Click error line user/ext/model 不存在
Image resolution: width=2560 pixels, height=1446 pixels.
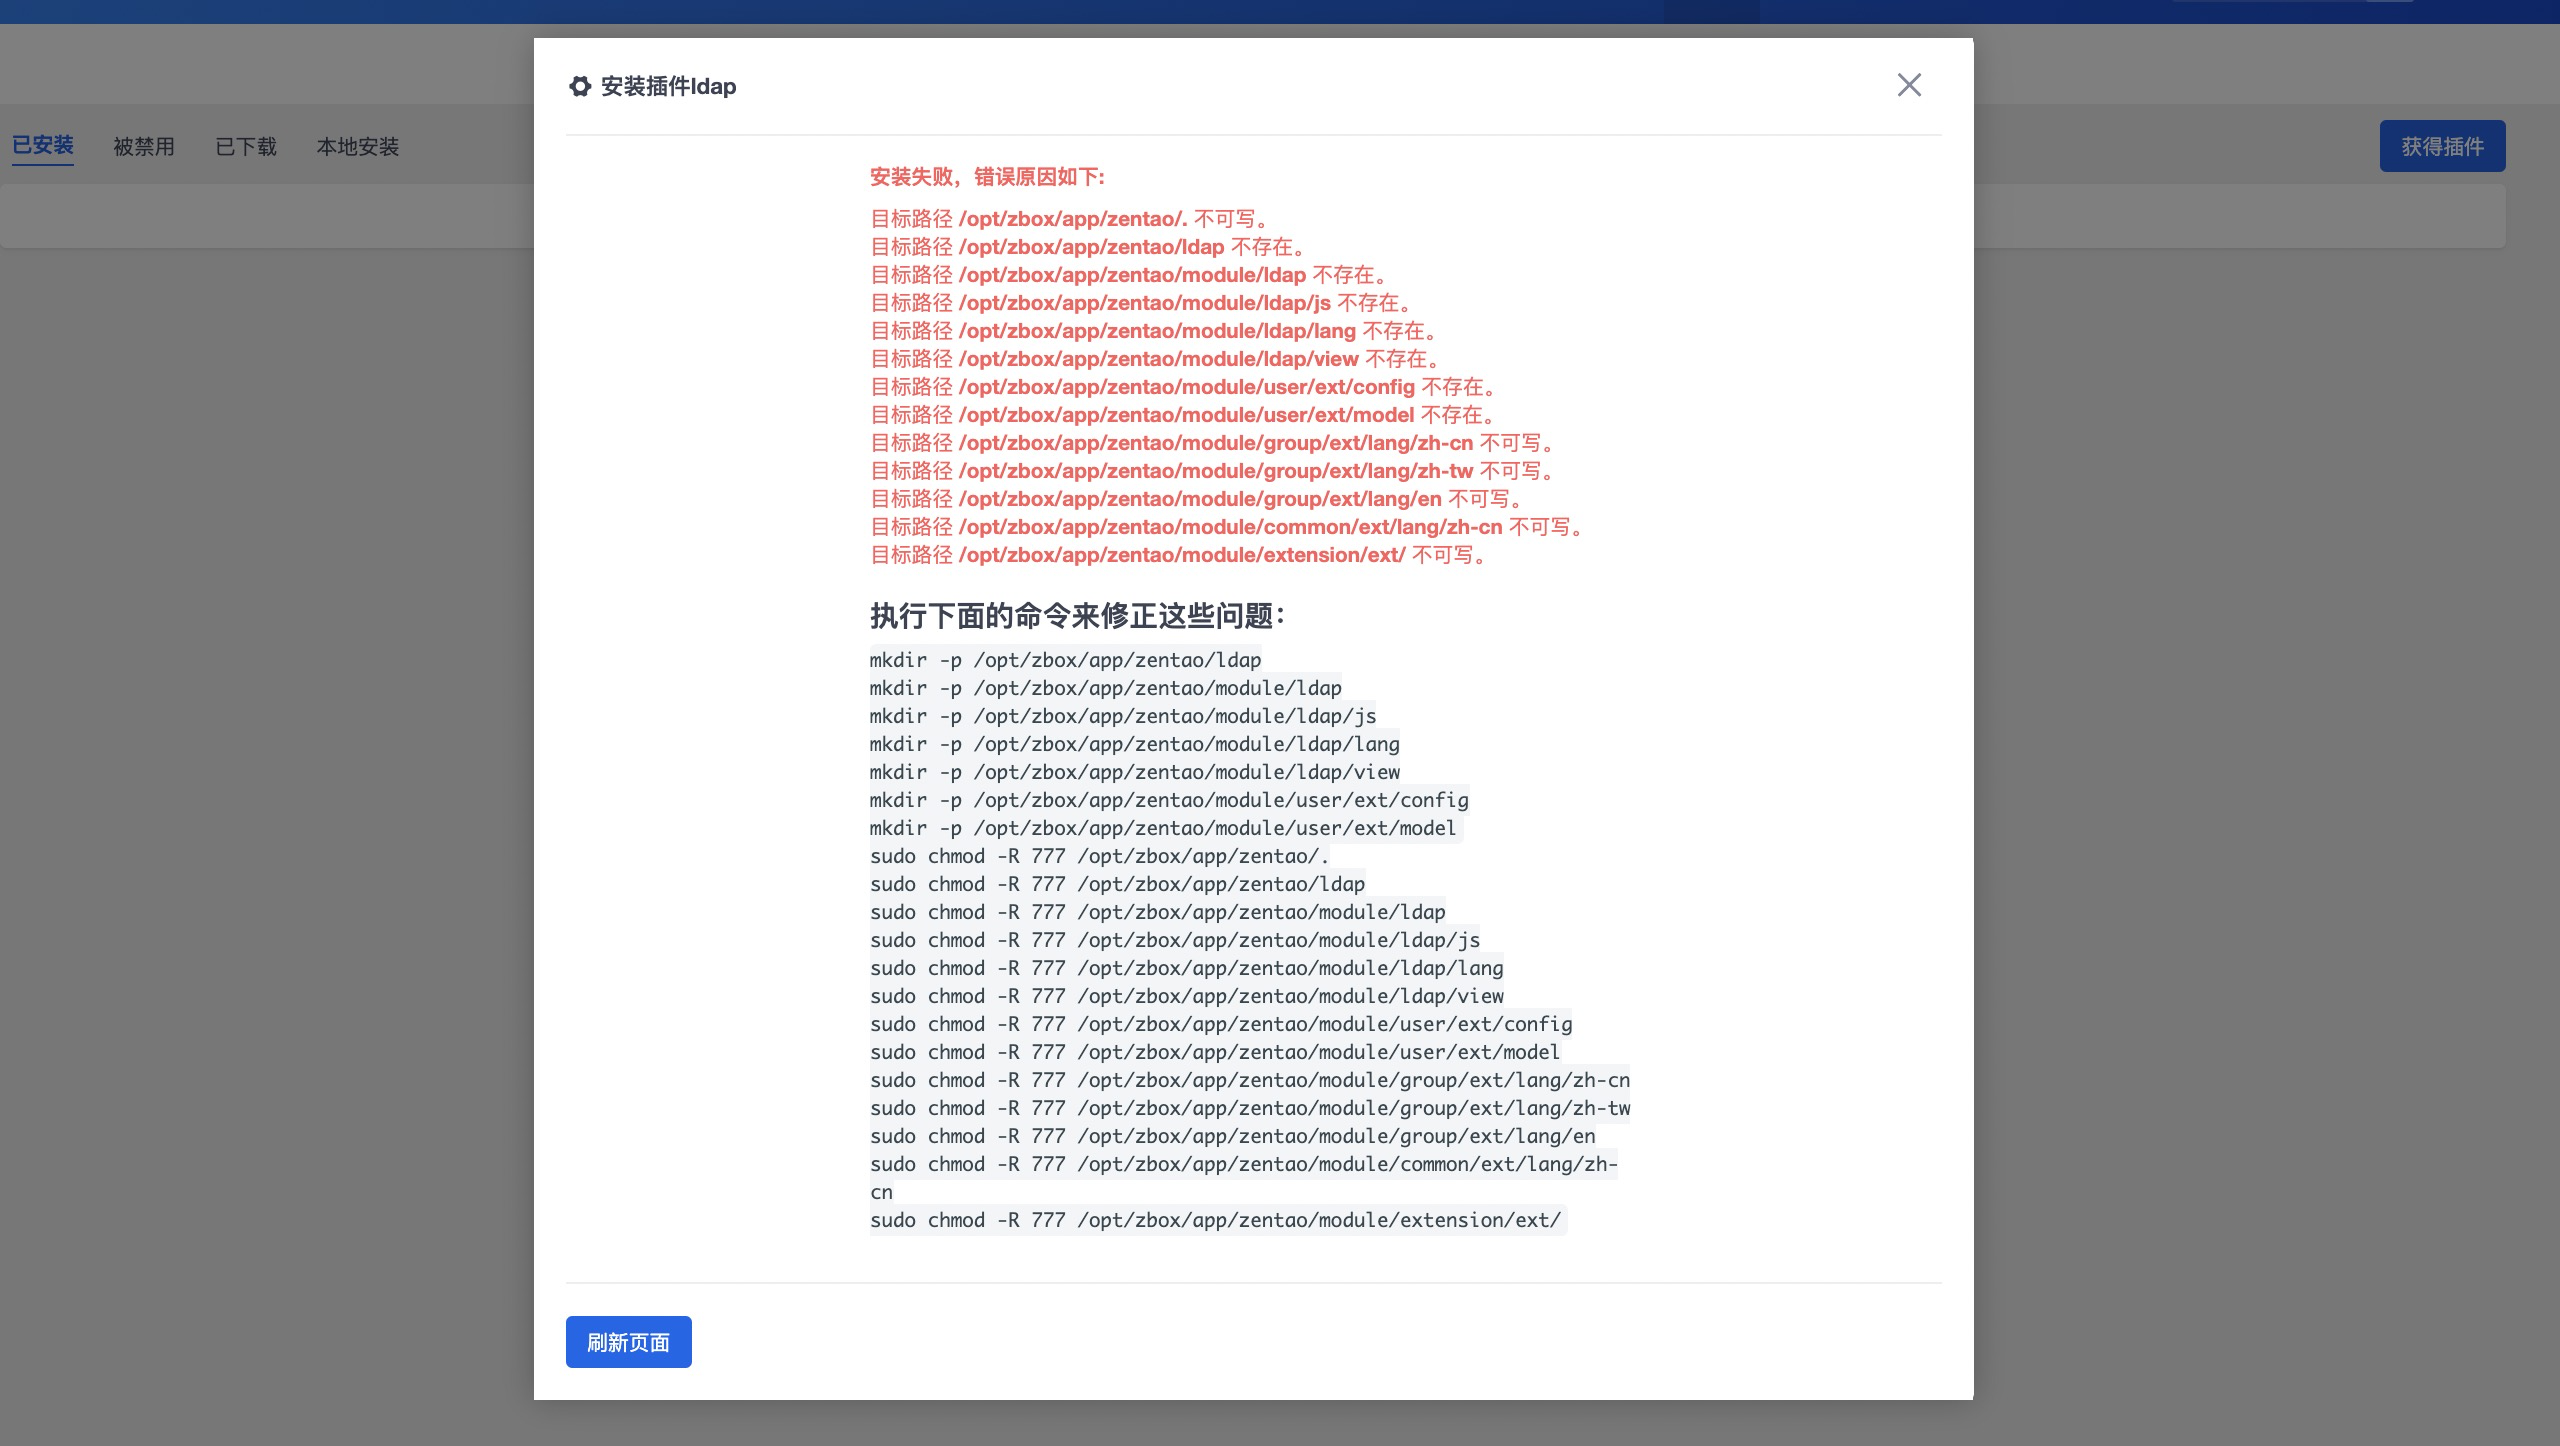(1184, 415)
